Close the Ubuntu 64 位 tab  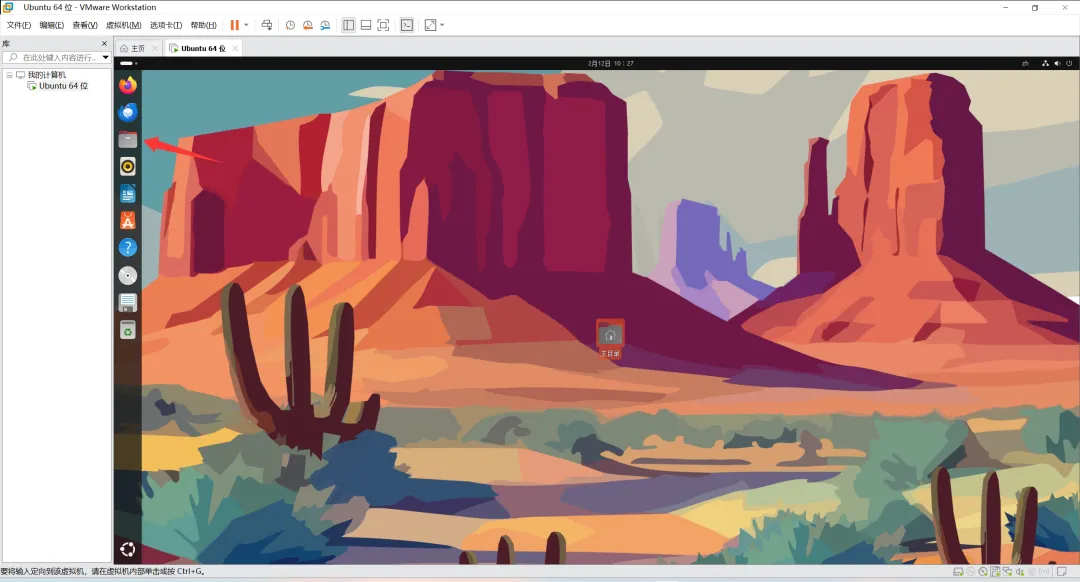(235, 48)
